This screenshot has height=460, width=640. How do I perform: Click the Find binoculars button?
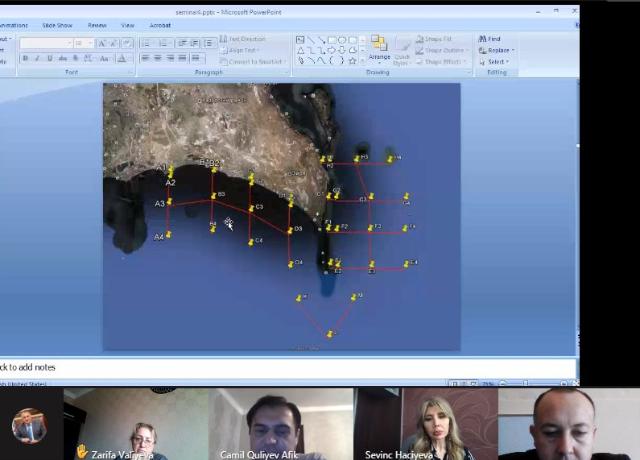click(489, 39)
